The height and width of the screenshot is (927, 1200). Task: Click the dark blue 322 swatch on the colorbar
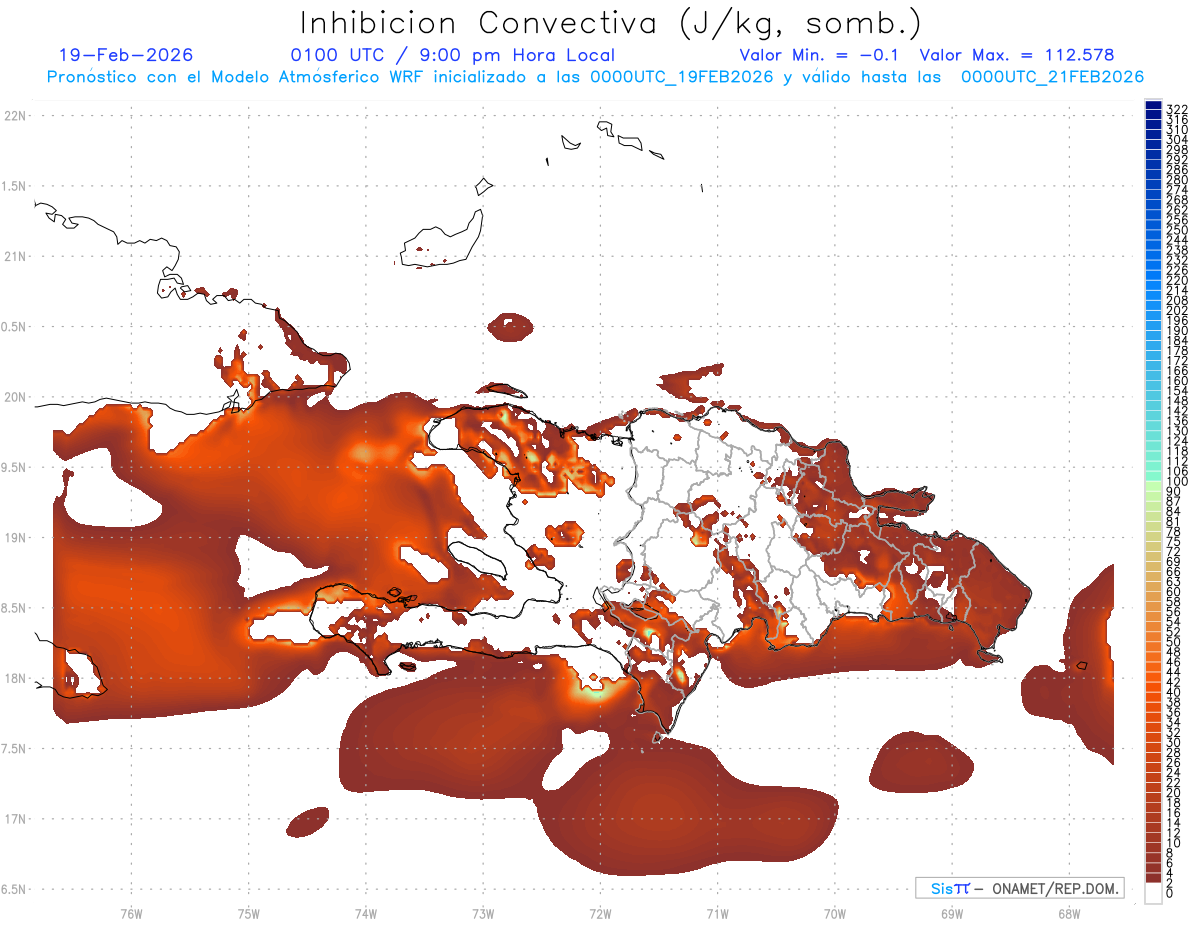[x=1153, y=106]
